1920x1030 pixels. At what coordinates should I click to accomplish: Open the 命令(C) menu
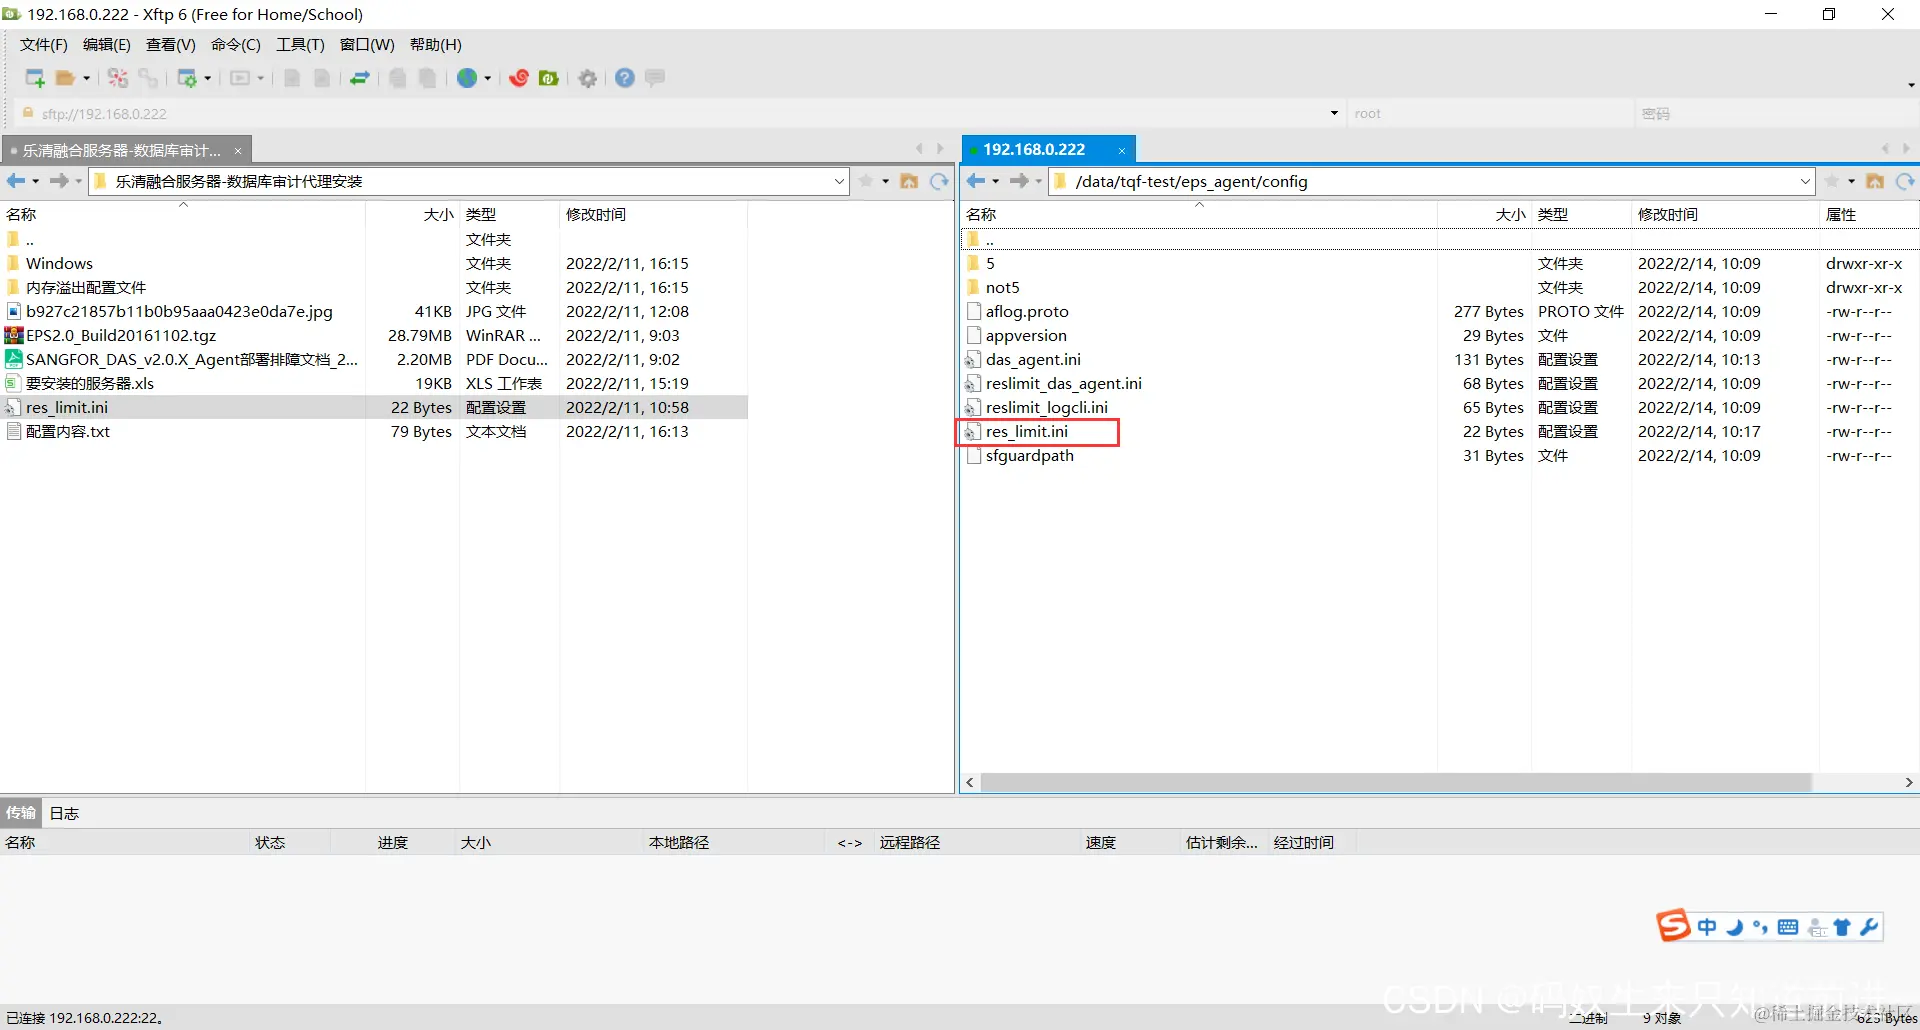236,45
